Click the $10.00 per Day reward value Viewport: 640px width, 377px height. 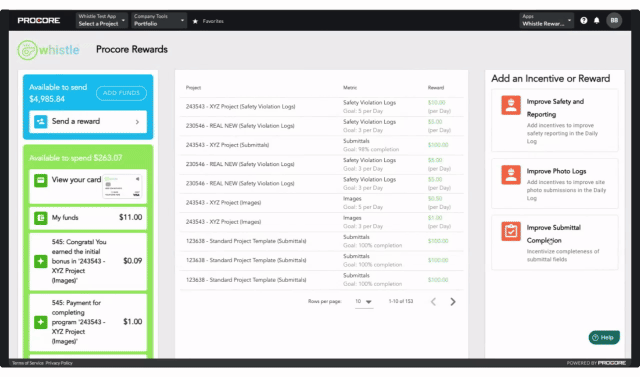point(439,107)
